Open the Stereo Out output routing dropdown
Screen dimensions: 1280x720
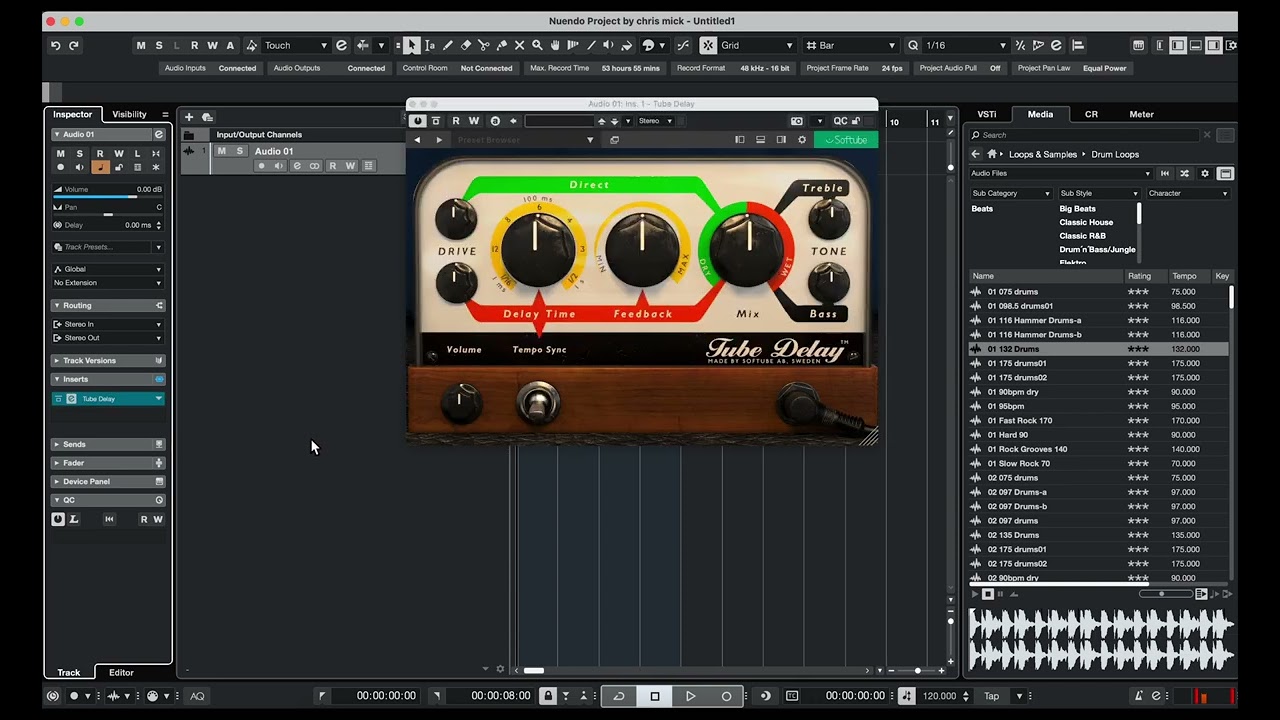pyautogui.click(x=108, y=338)
